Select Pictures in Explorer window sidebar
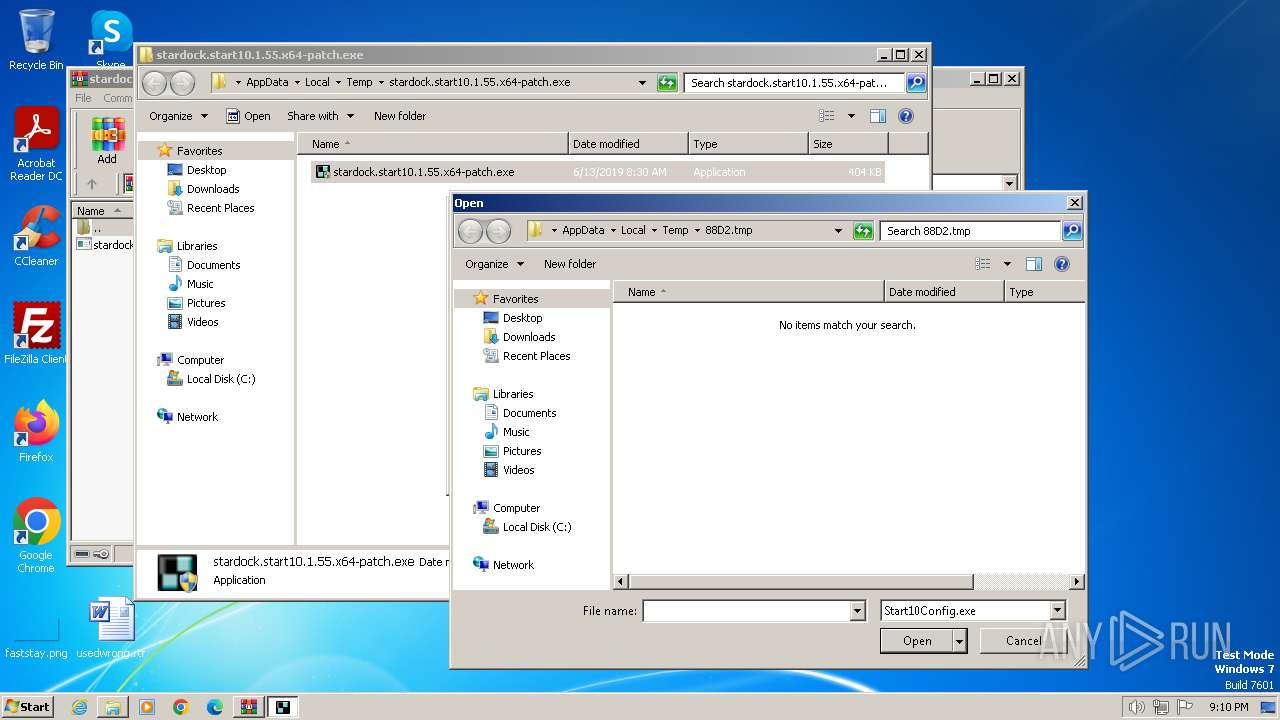Viewport: 1280px width, 720px height. [x=205, y=303]
